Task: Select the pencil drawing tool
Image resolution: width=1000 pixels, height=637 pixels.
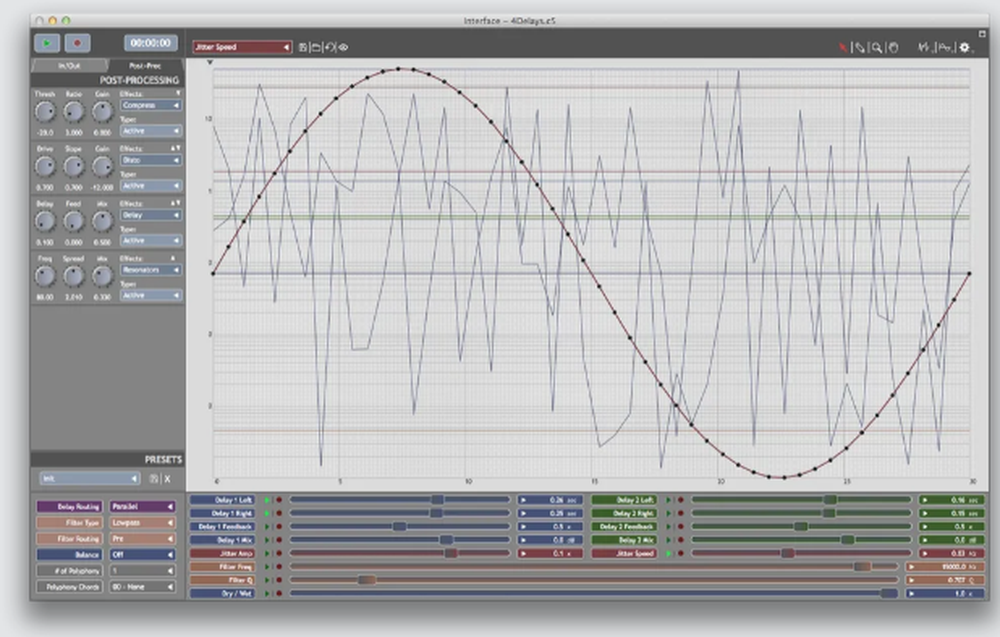Action: [860, 47]
